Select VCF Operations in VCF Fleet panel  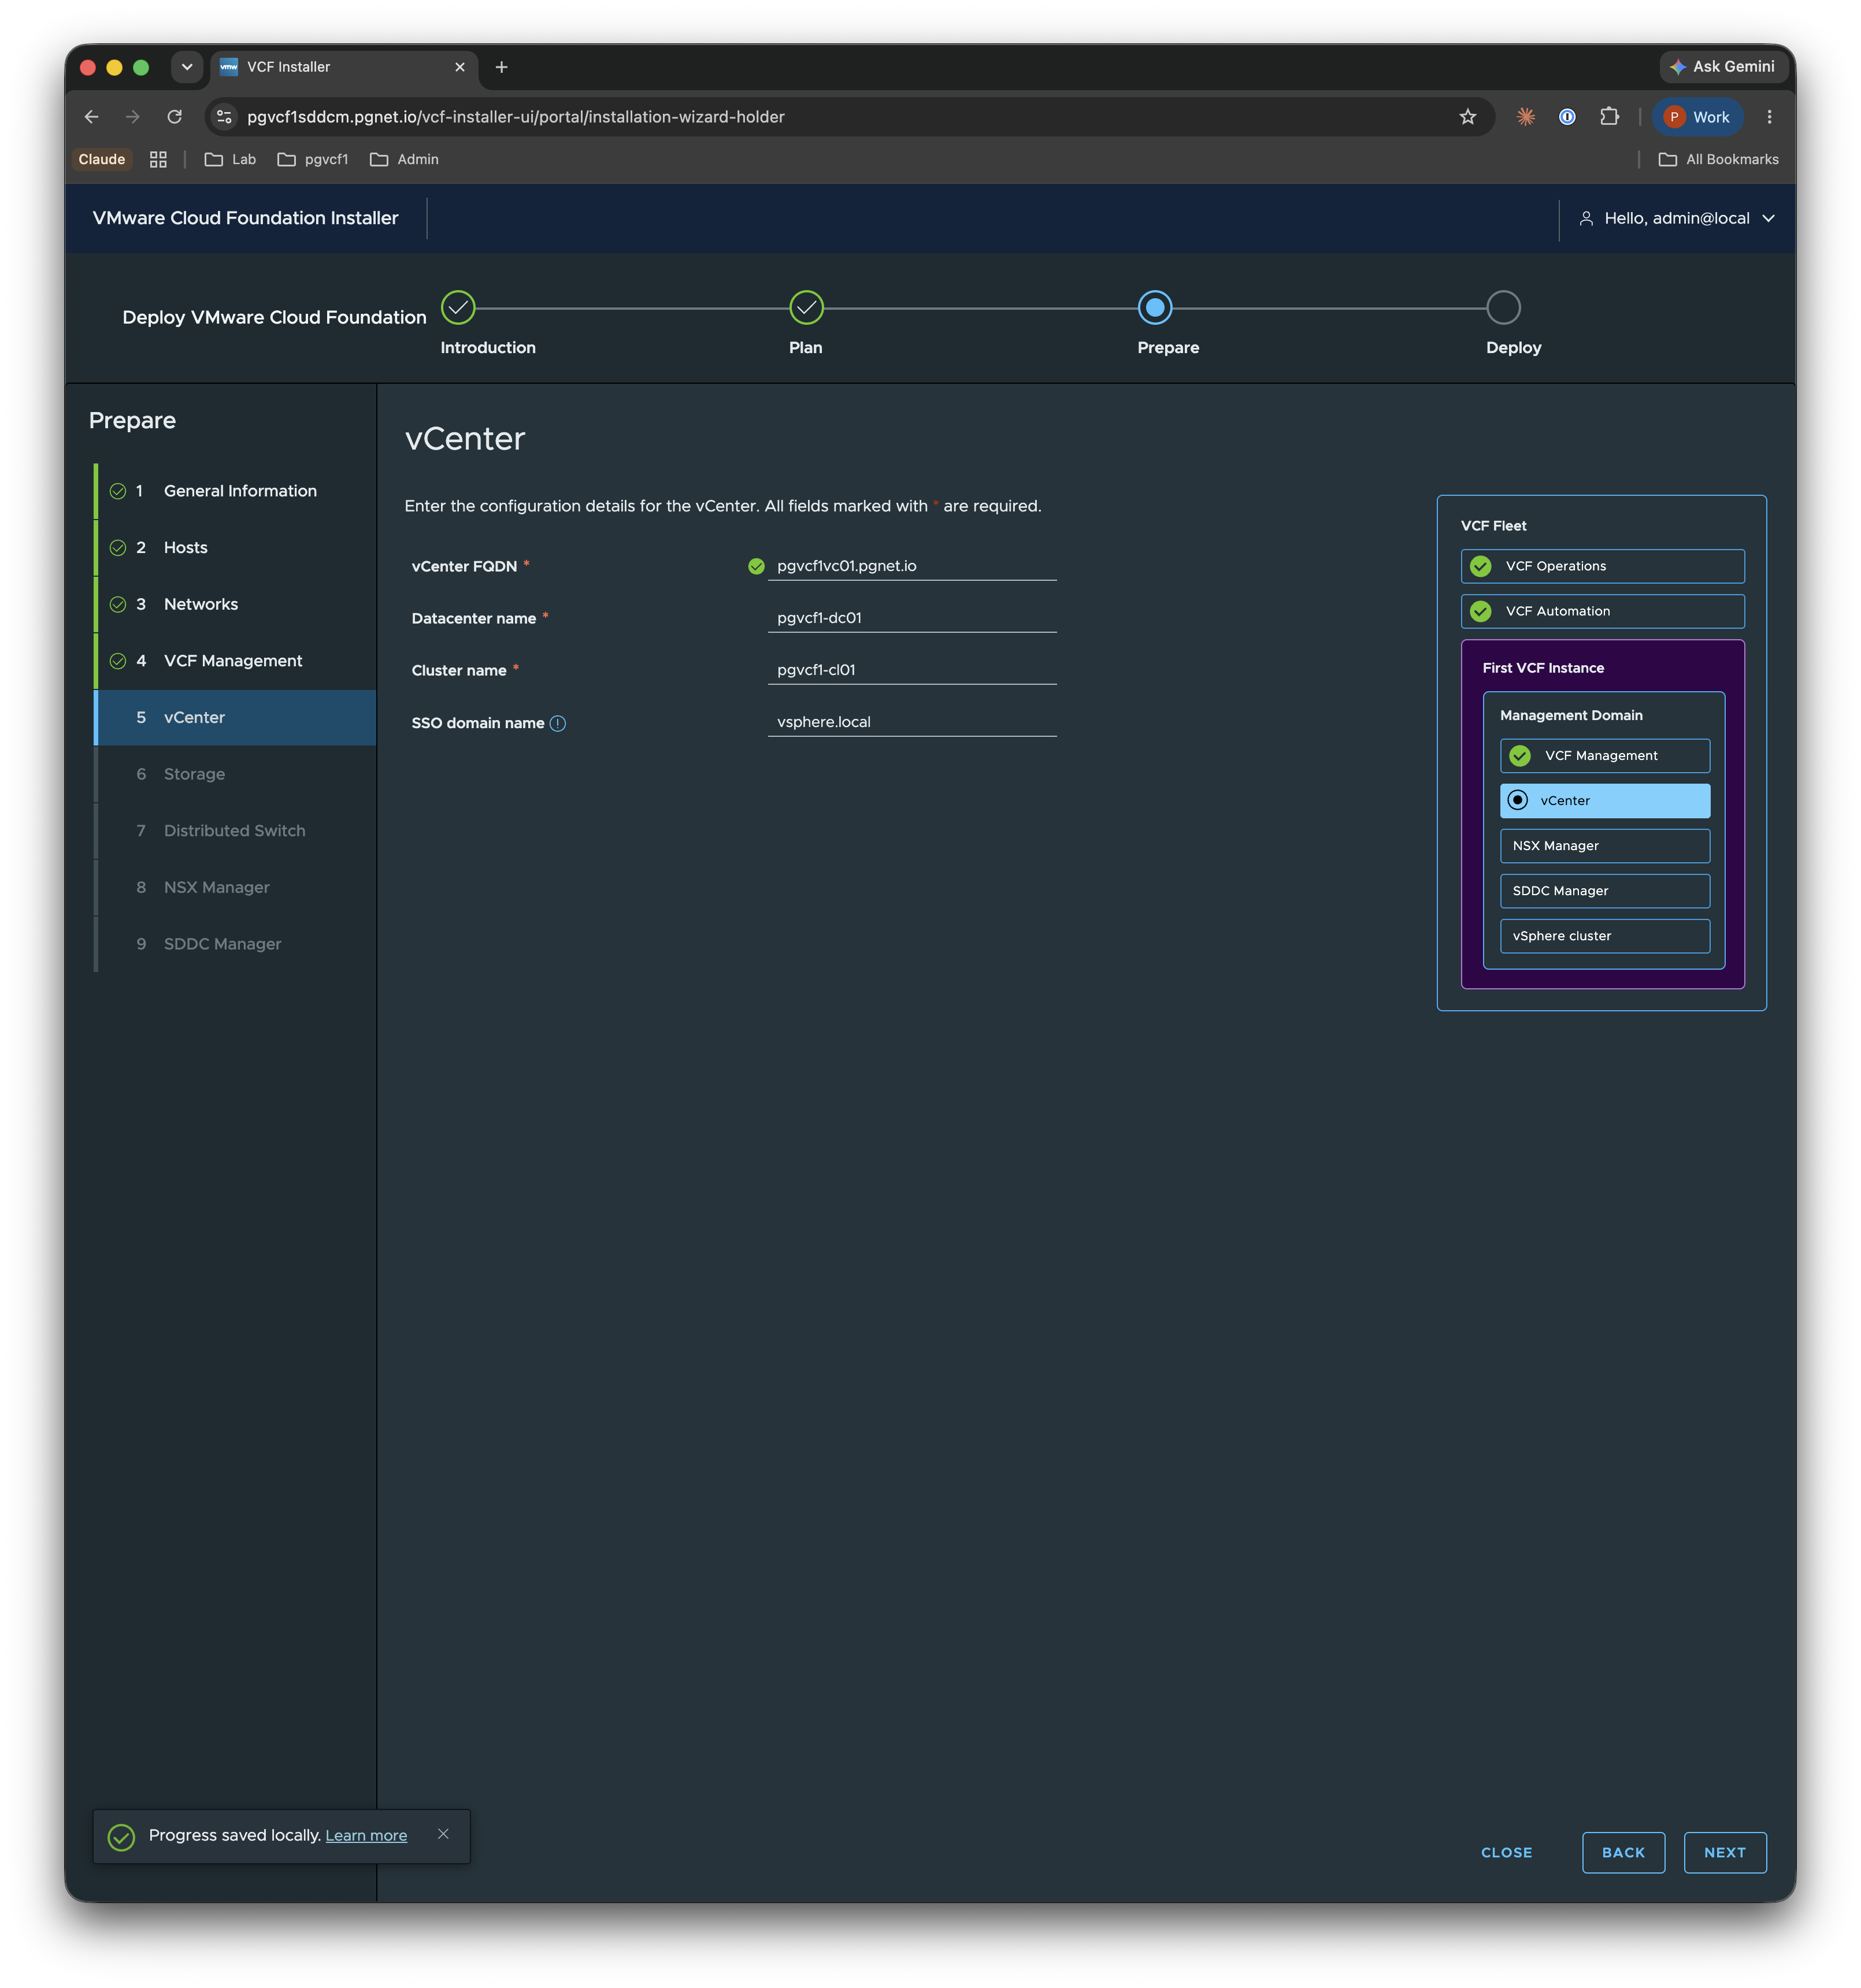[x=1602, y=566]
